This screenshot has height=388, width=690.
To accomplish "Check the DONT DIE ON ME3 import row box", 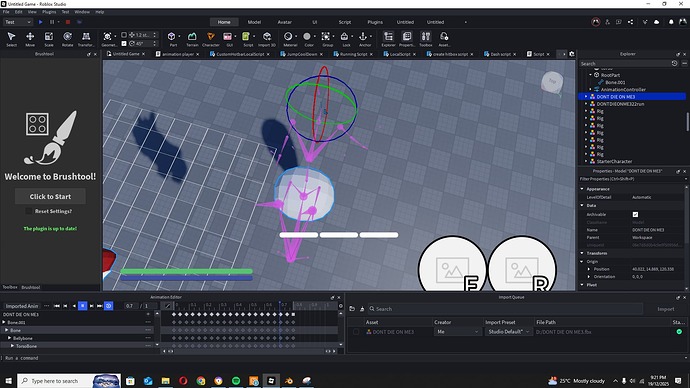I will tap(356, 332).
